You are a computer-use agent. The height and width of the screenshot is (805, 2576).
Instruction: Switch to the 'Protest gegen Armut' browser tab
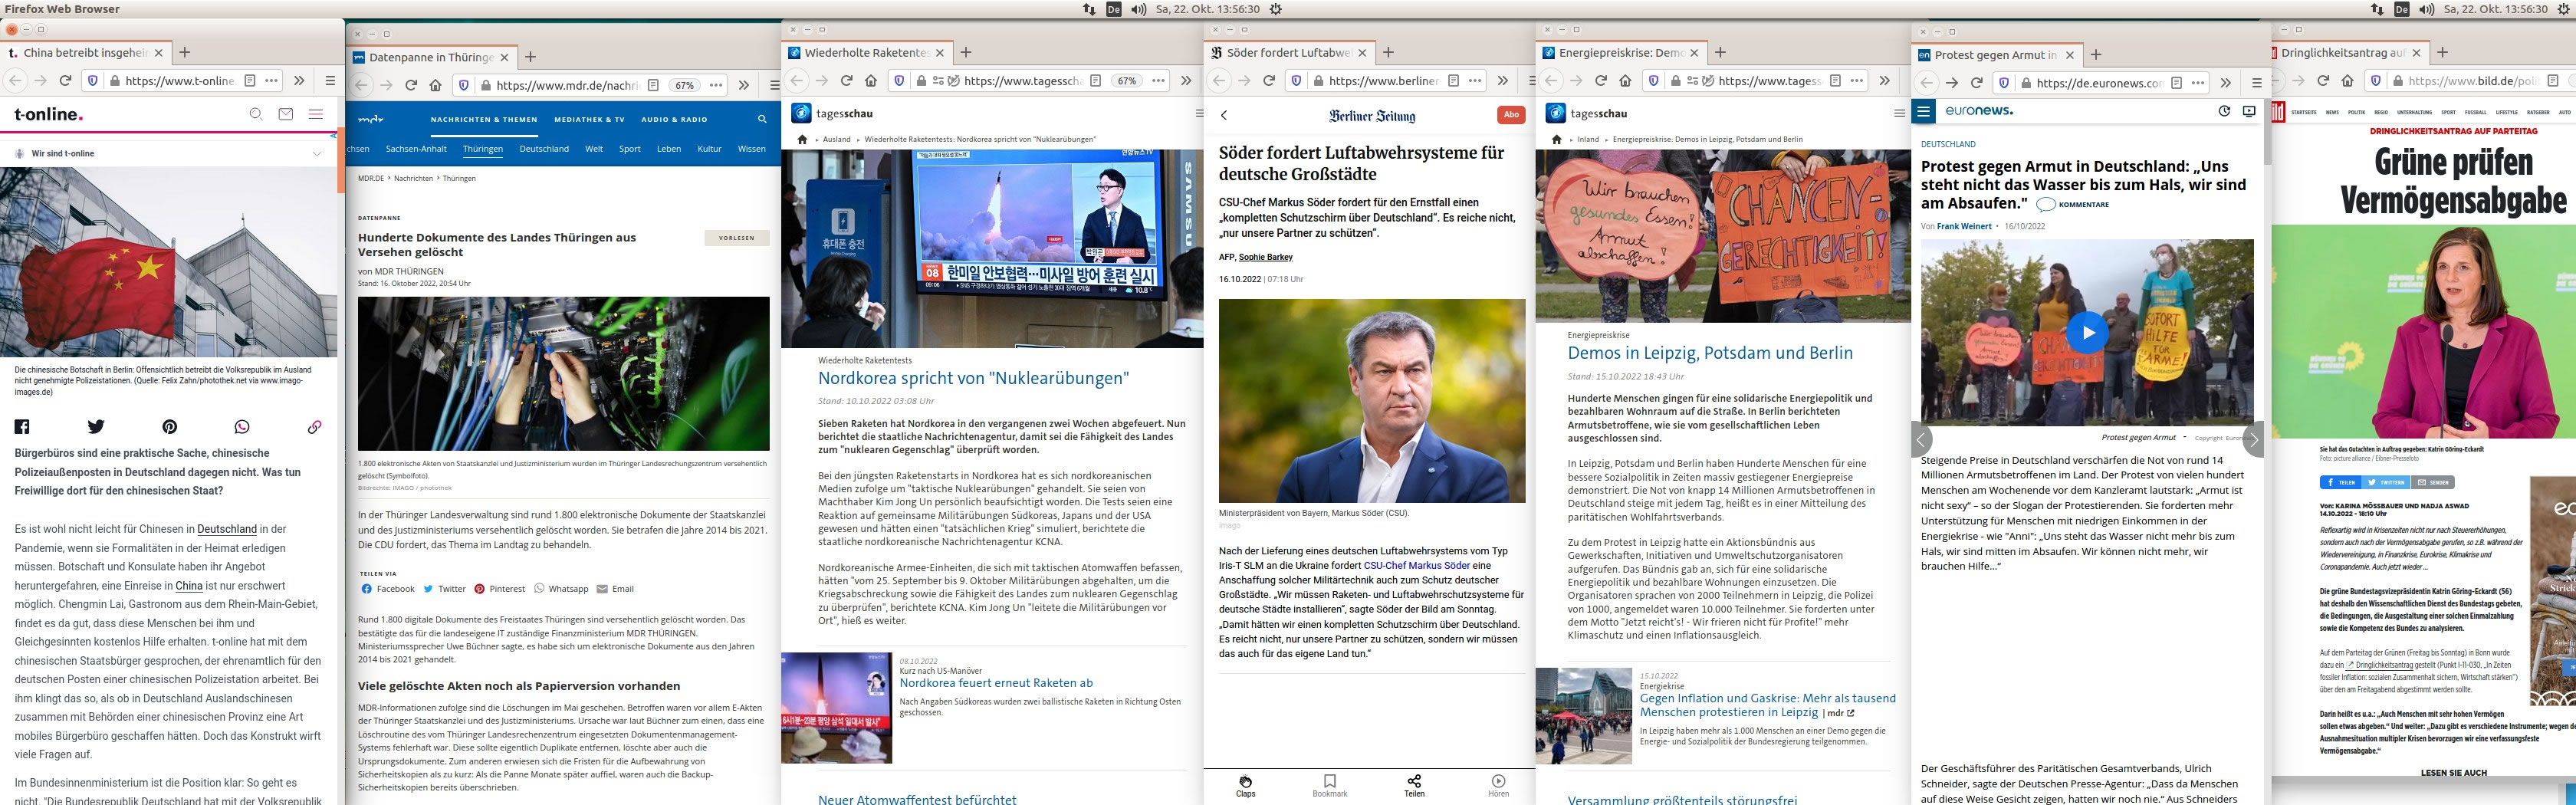pyautogui.click(x=1994, y=55)
